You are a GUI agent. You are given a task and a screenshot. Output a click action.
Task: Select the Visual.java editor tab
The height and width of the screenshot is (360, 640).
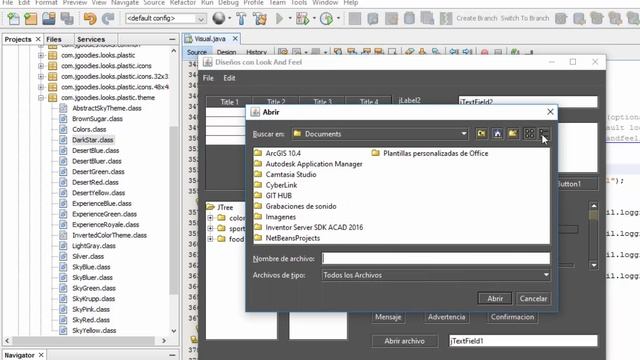click(x=210, y=39)
